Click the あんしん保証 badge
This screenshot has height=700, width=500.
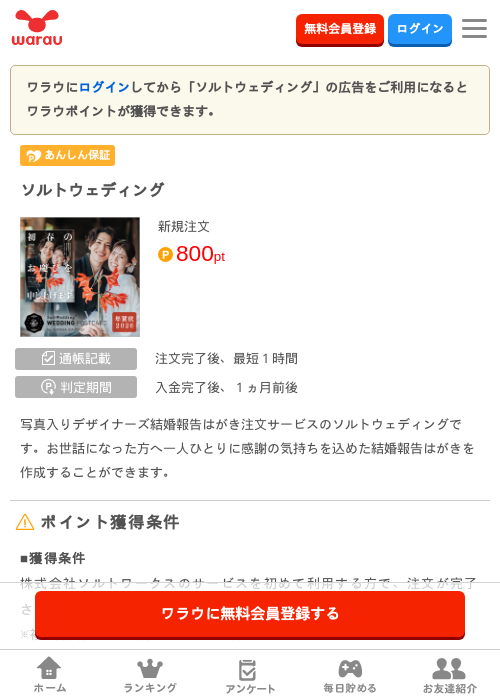point(67,155)
